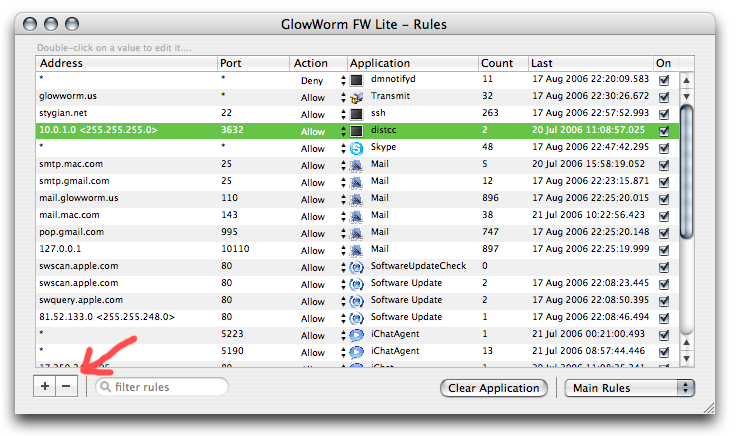Toggle On checkbox for SoftwareUpdateCheck rule
Screen dimensions: 738x436
664,267
